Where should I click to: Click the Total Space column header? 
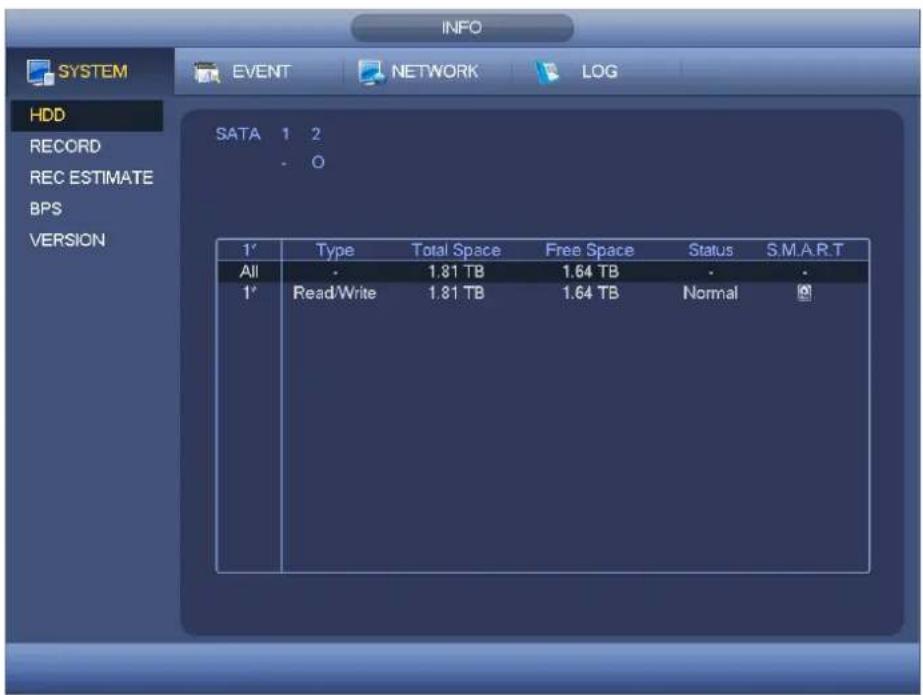456,250
